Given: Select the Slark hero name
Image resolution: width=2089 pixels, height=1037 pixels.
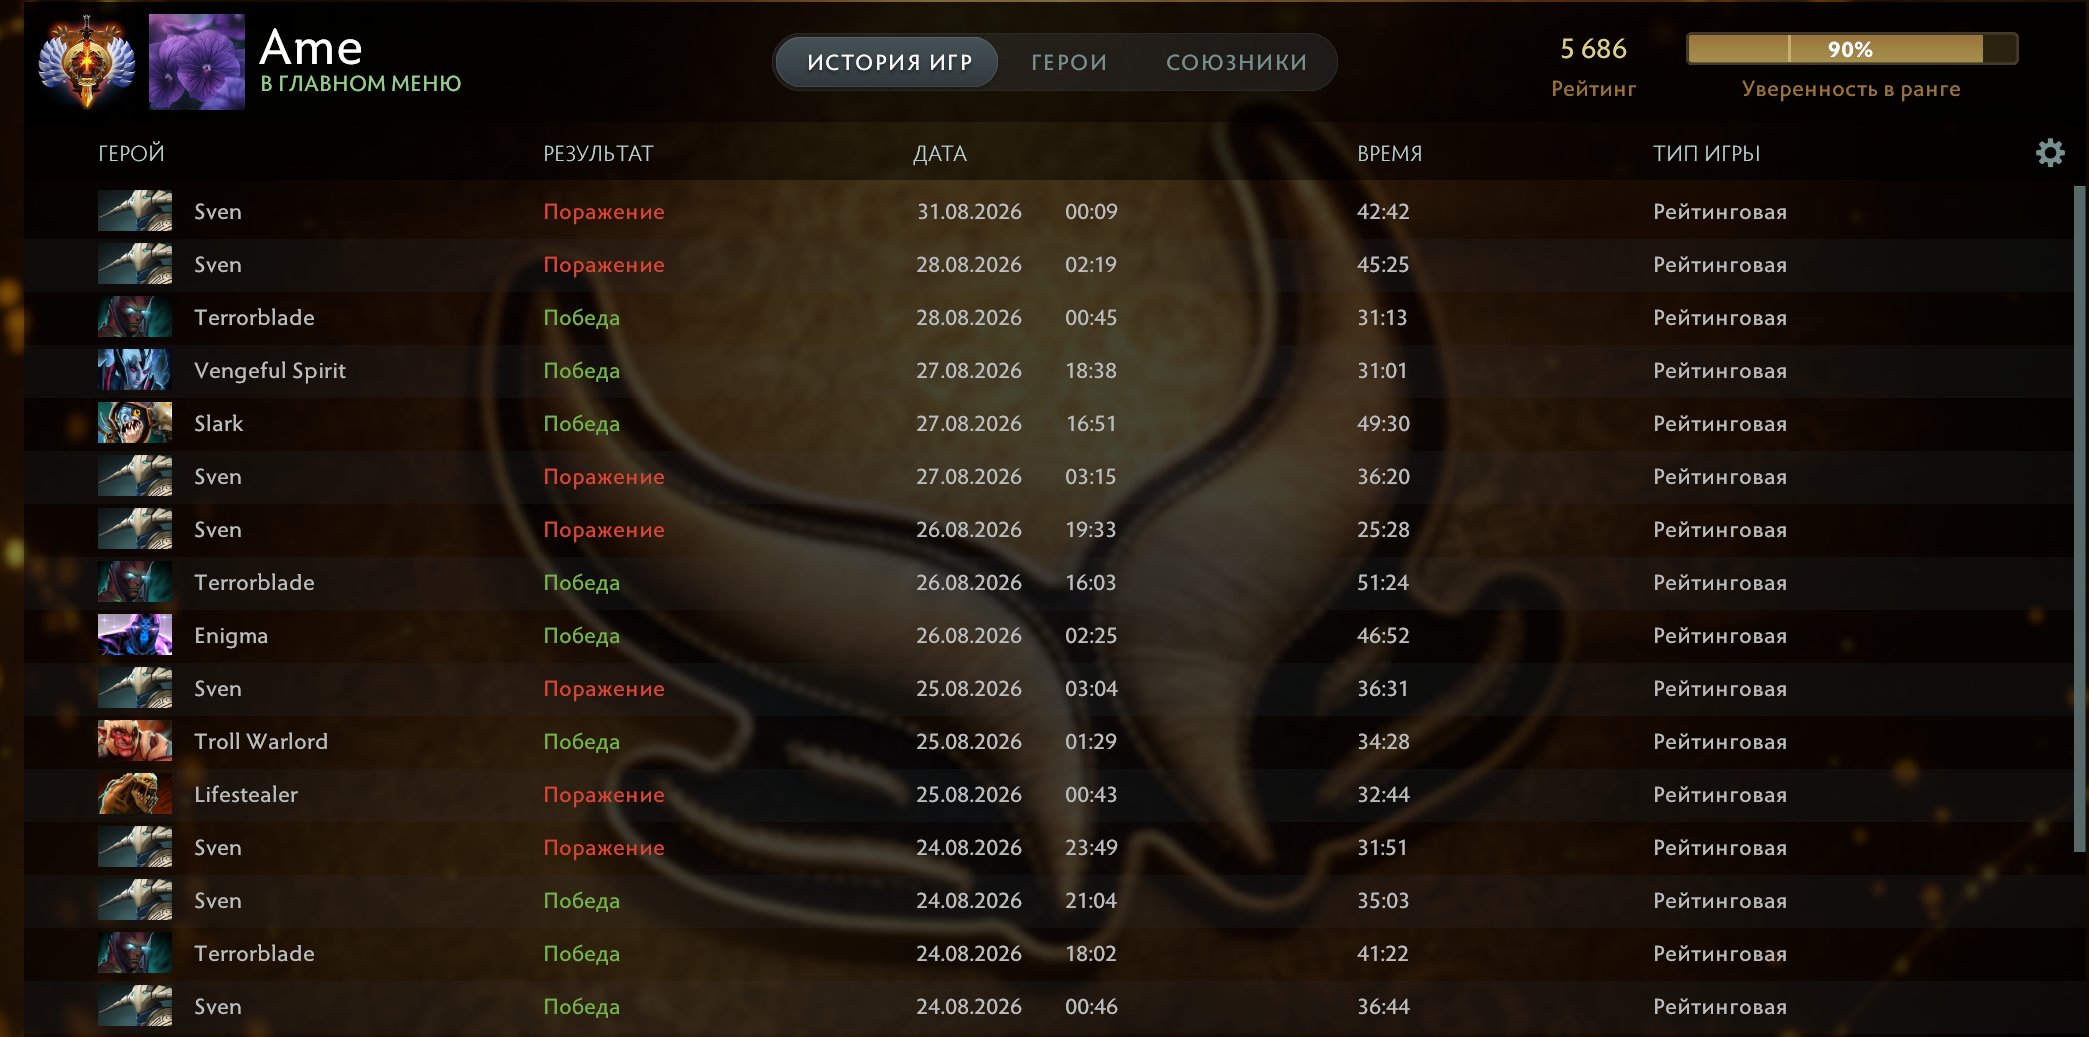Looking at the screenshot, I should coord(219,423).
